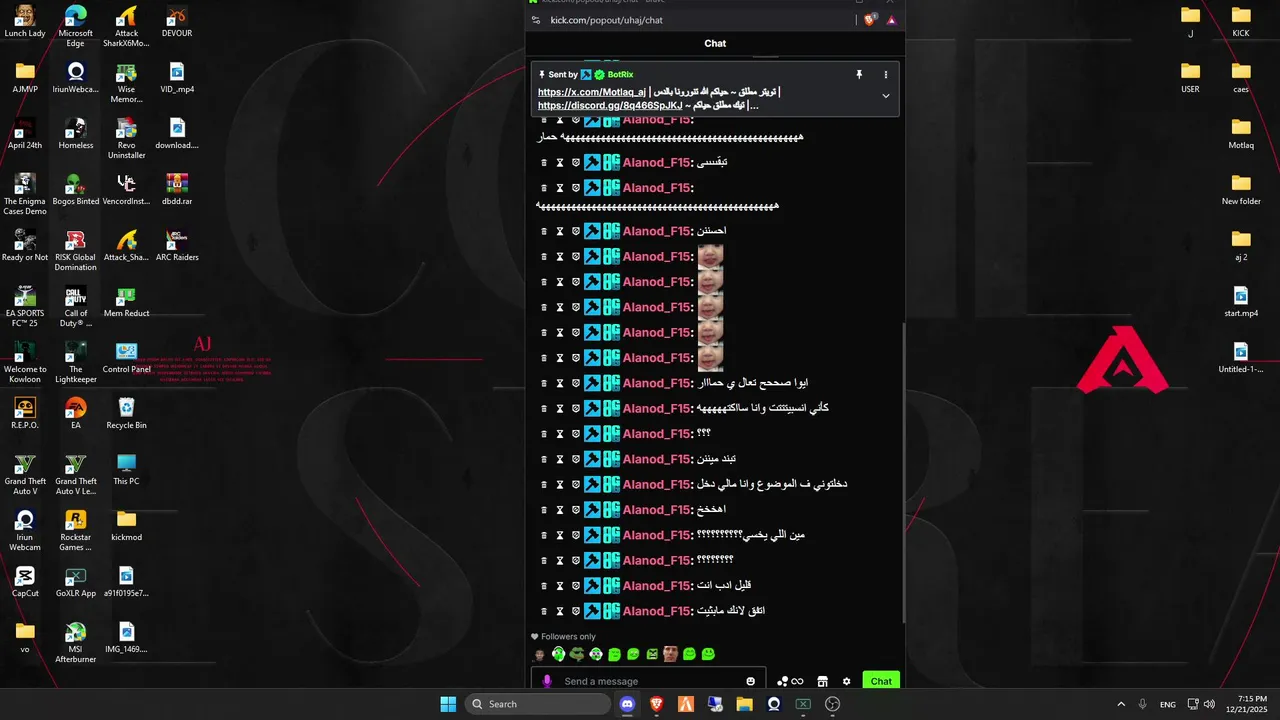The width and height of the screenshot is (1280, 720).
Task: Click the Chat header title
Action: point(715,43)
